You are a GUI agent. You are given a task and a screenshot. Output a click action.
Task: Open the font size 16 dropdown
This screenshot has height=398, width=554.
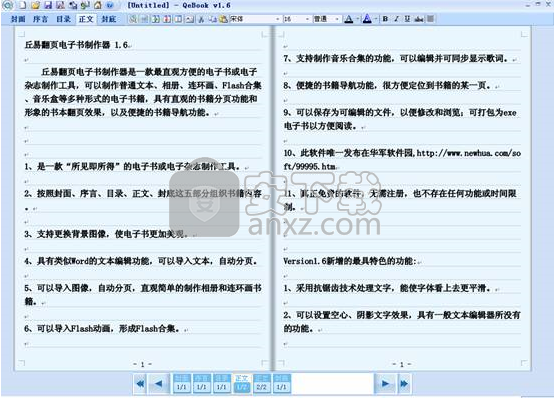(x=307, y=19)
